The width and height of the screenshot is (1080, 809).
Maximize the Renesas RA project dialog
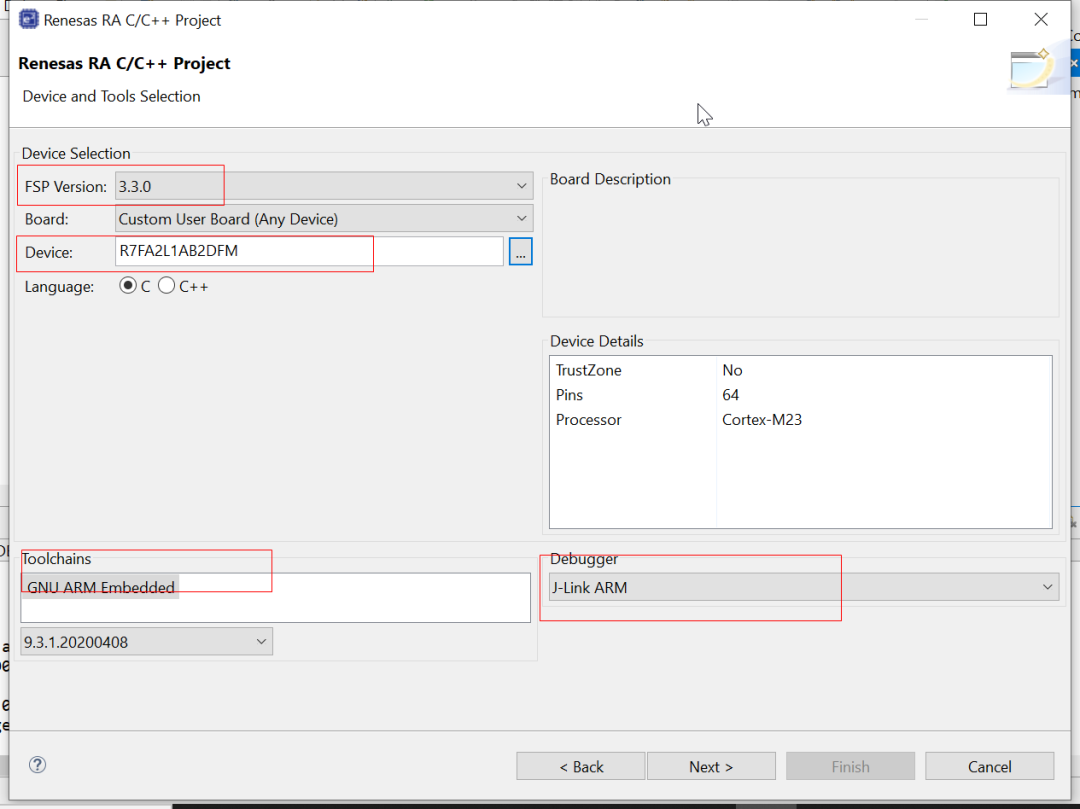980,20
